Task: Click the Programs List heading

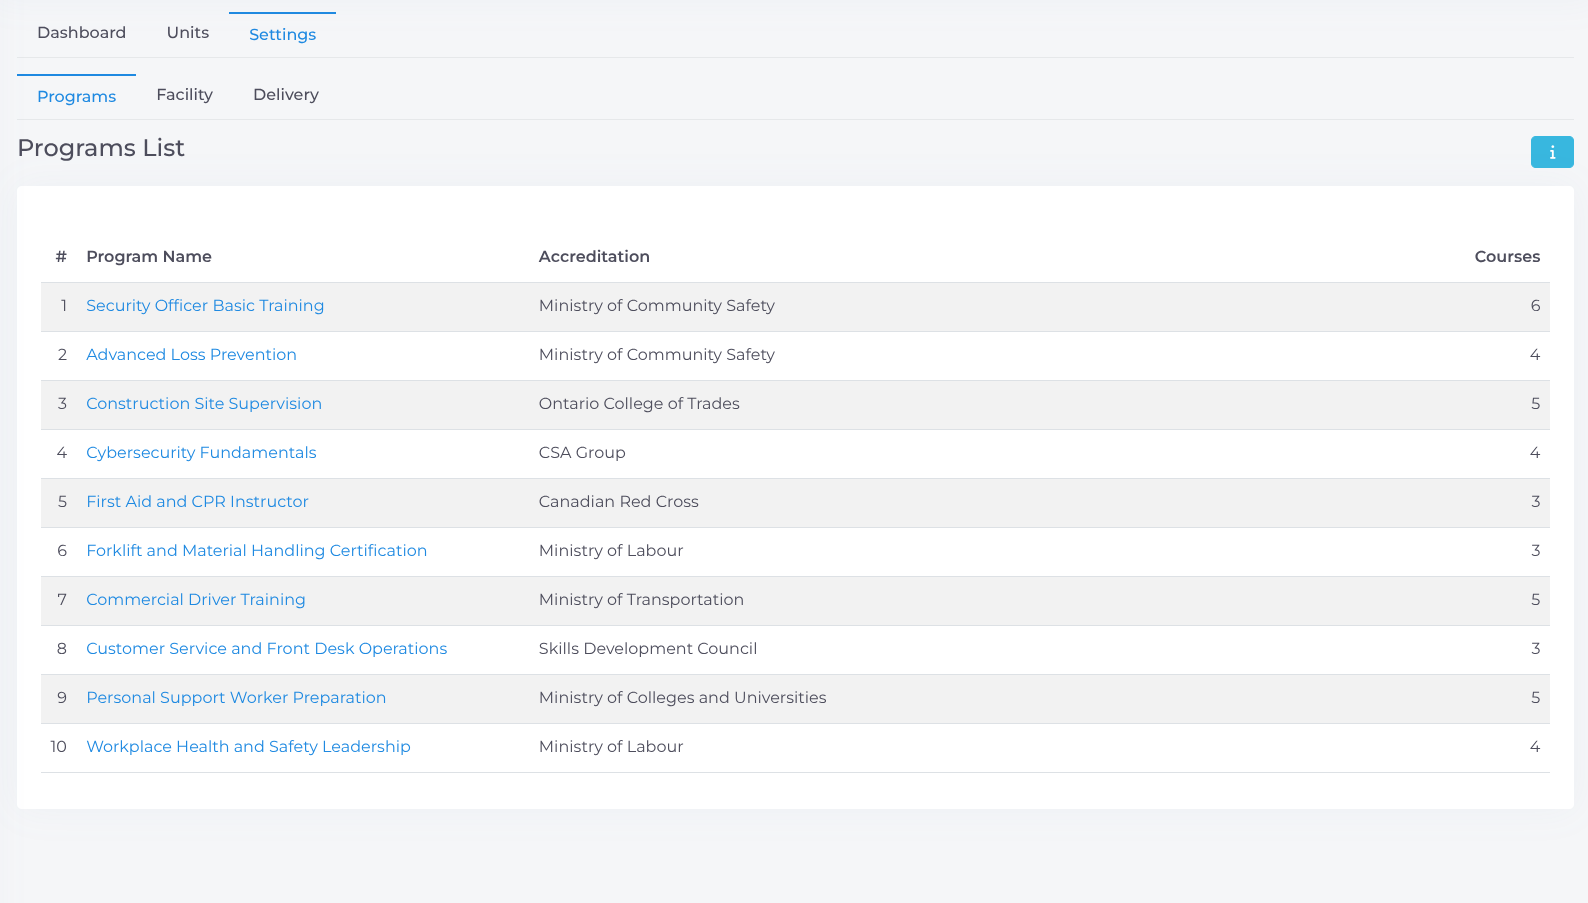Action: [x=101, y=149]
